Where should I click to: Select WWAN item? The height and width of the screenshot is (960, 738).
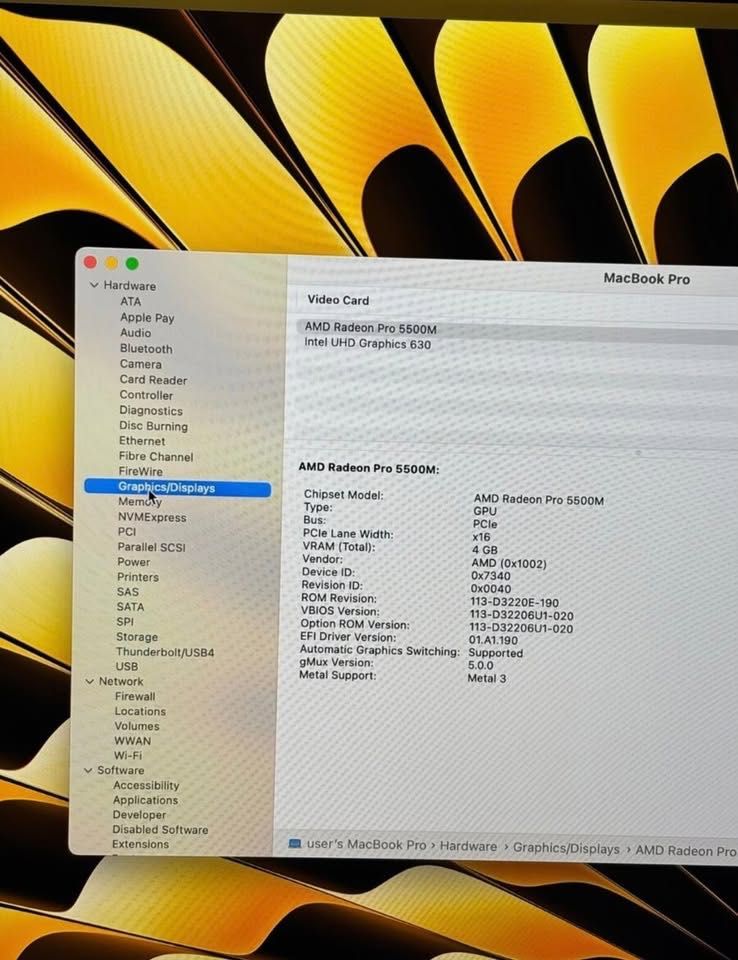[x=132, y=740]
